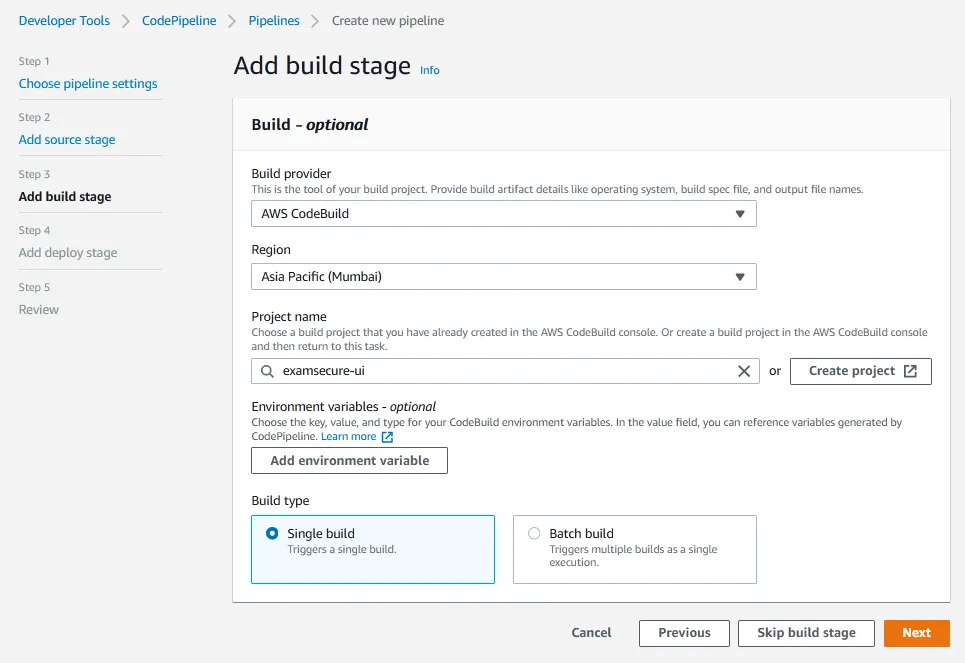Open the CodePipeline breadcrumb link
Viewport: 965px width, 663px height.
pyautogui.click(x=179, y=21)
